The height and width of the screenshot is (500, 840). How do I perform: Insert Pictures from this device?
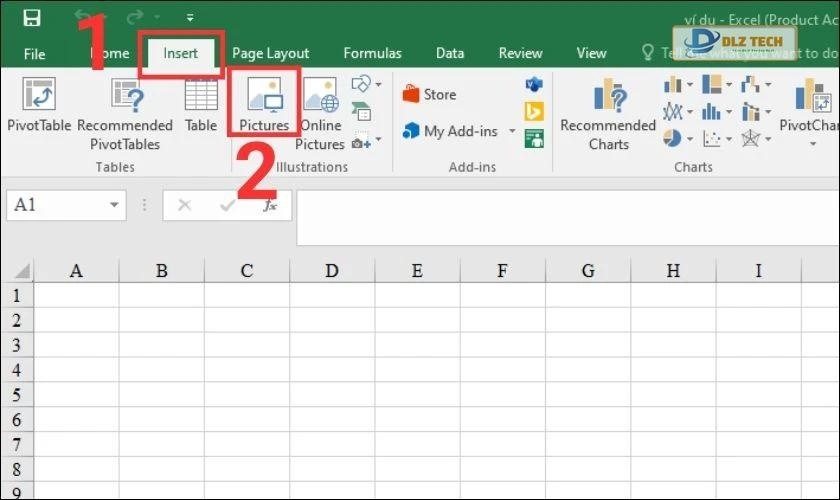(264, 105)
